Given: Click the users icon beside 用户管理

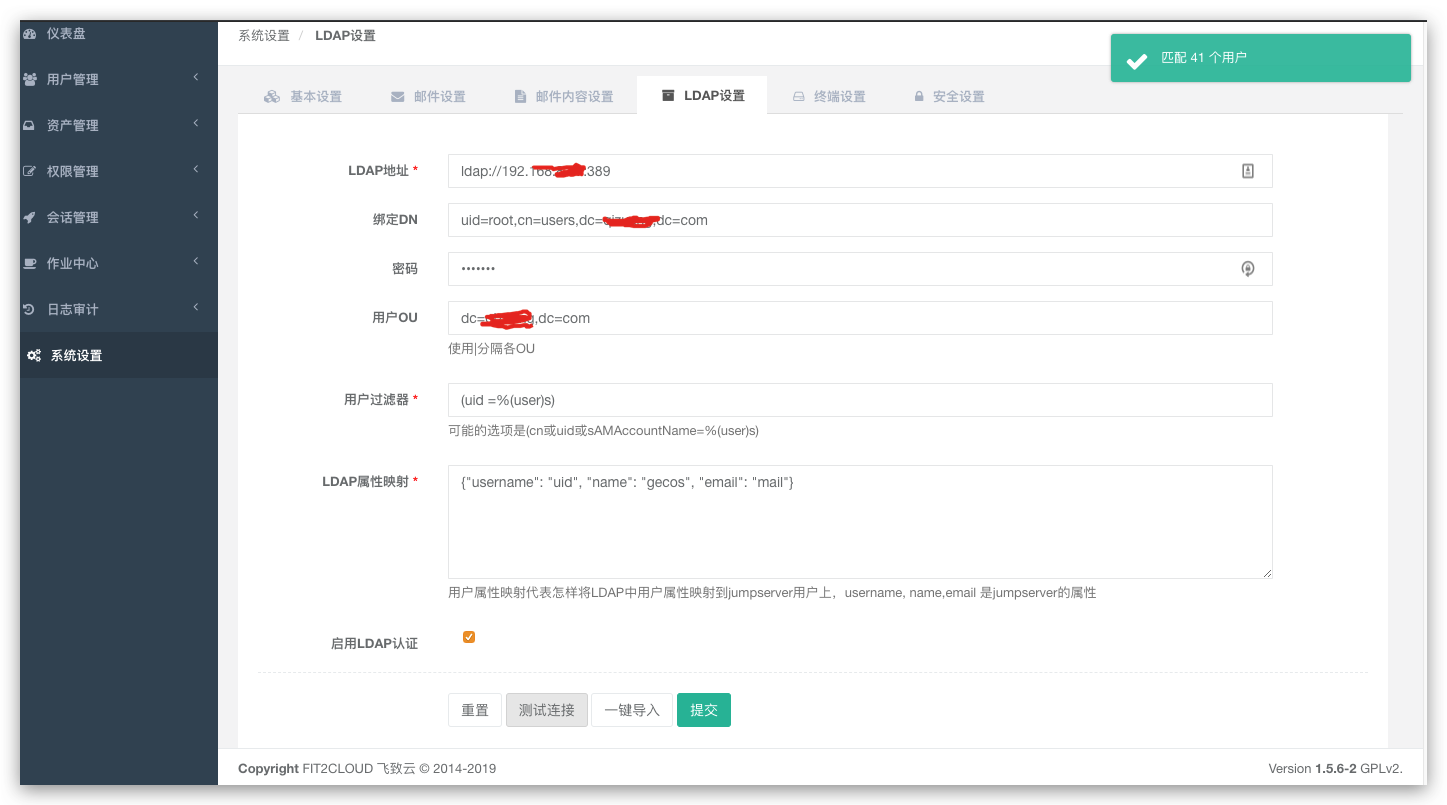Looking at the screenshot, I should [x=30, y=79].
